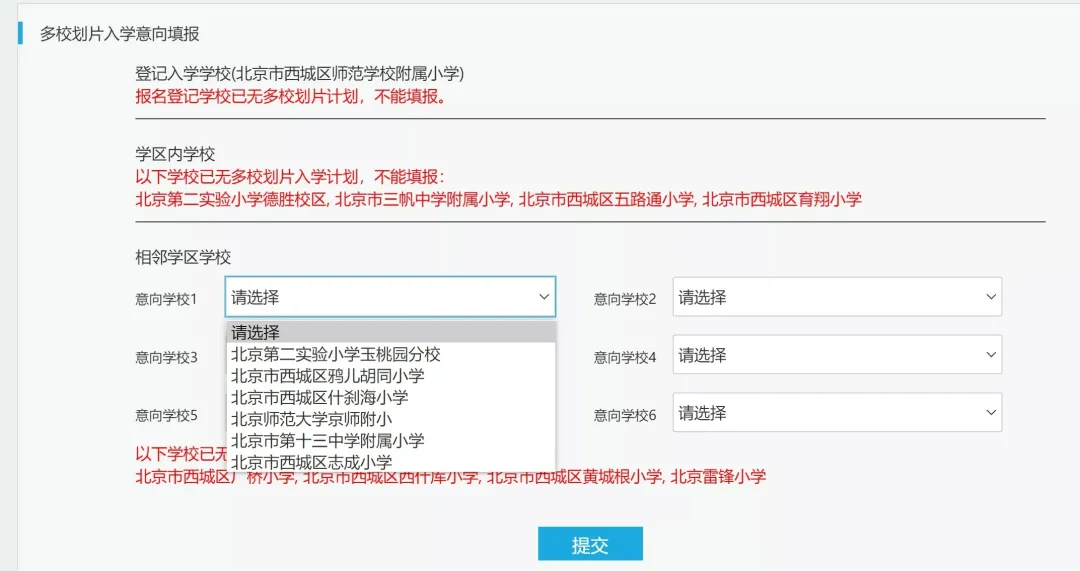Pick 北京师范大学京师附小 from list

[x=391, y=419]
